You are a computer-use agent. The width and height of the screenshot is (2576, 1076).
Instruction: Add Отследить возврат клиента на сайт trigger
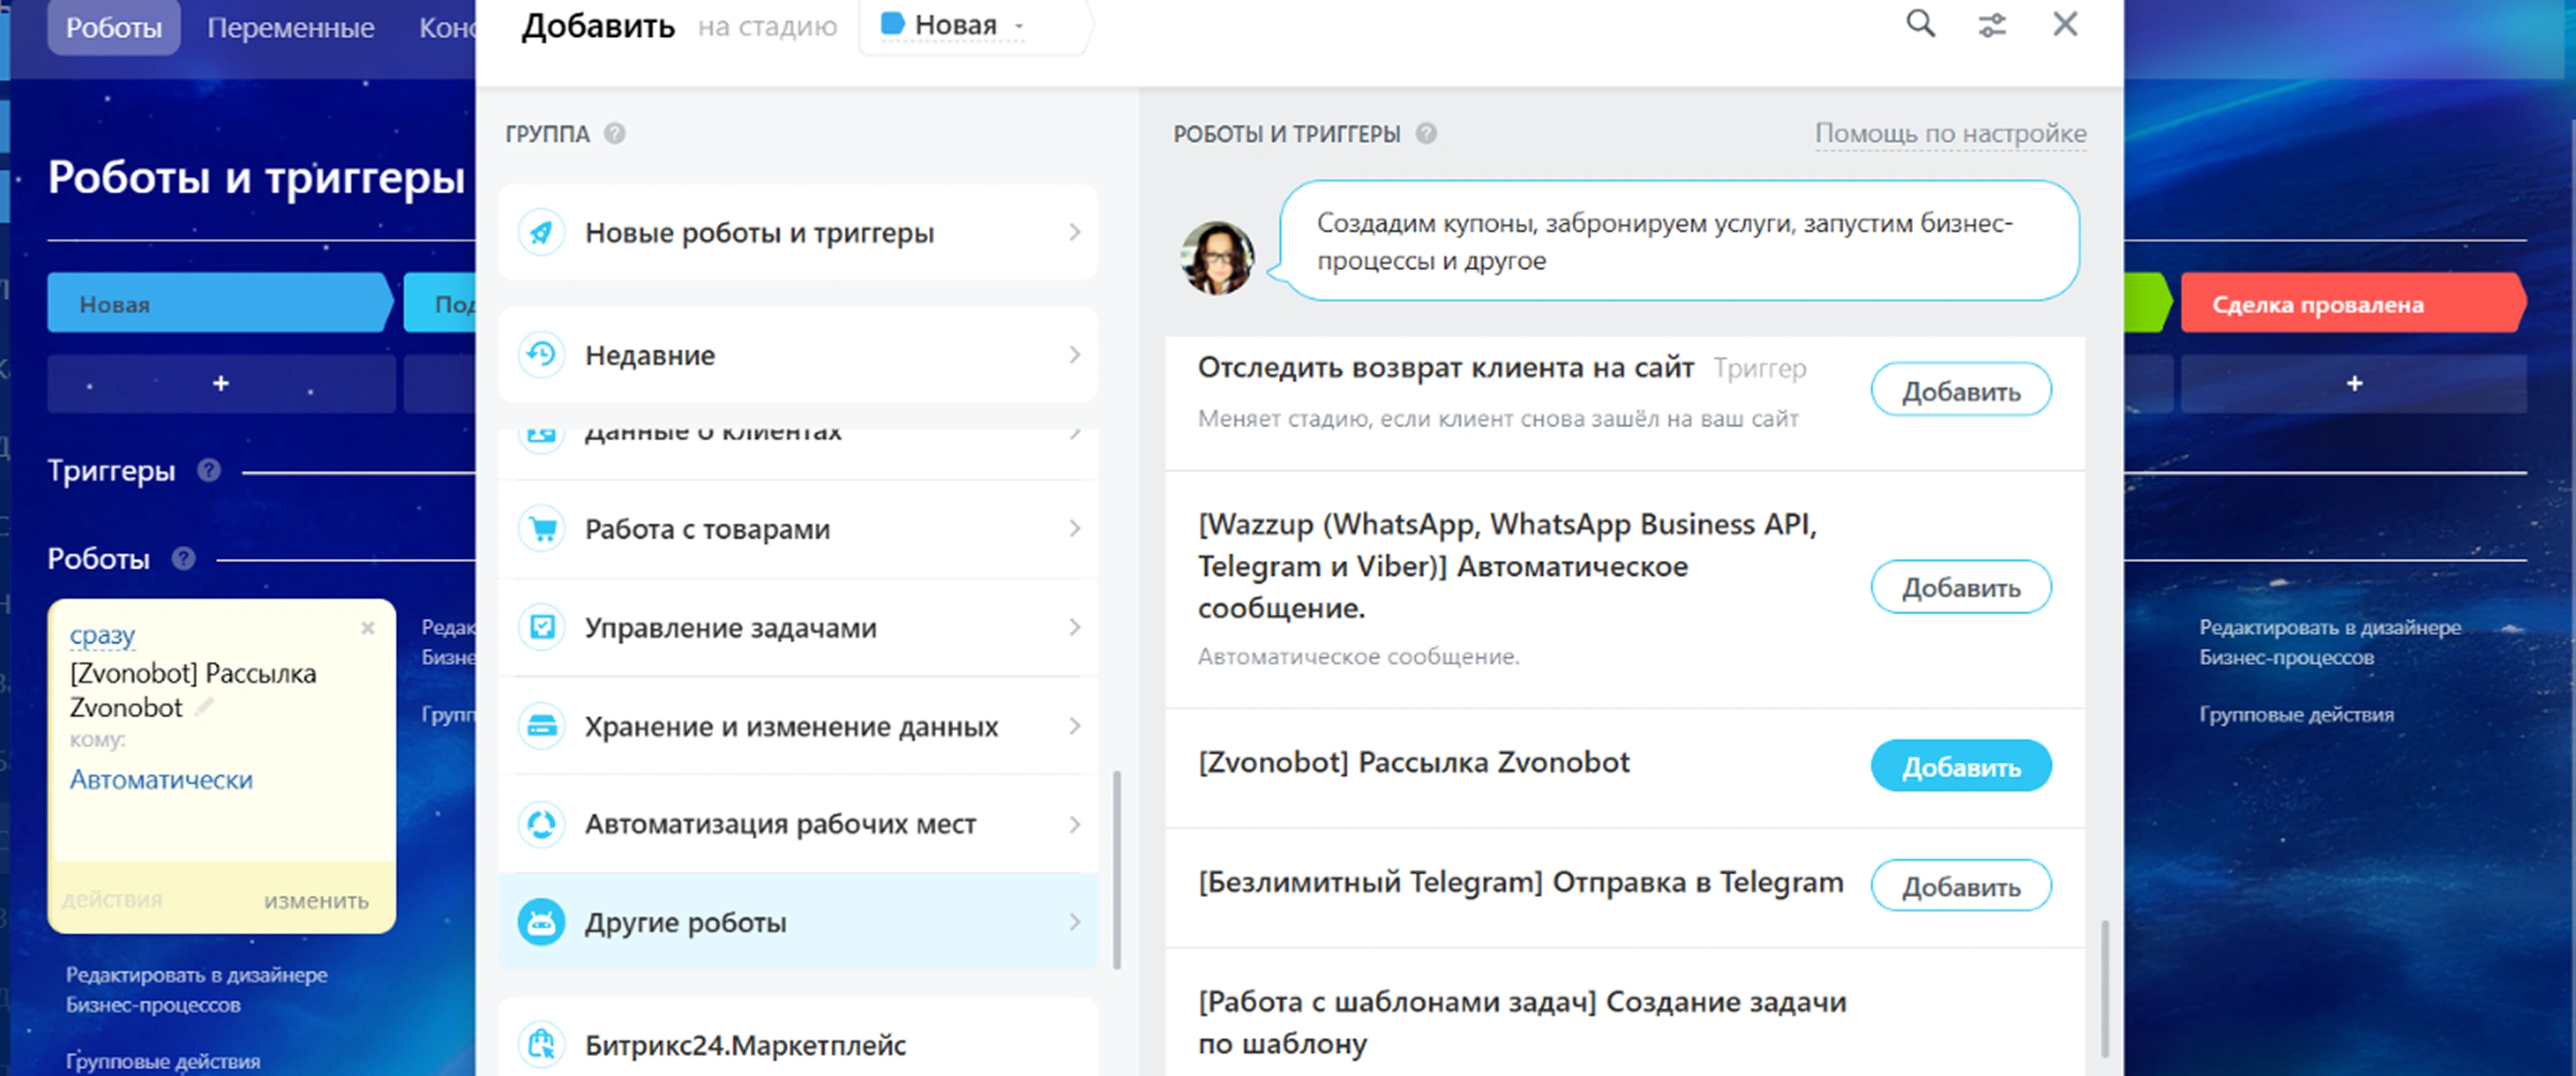point(1961,390)
